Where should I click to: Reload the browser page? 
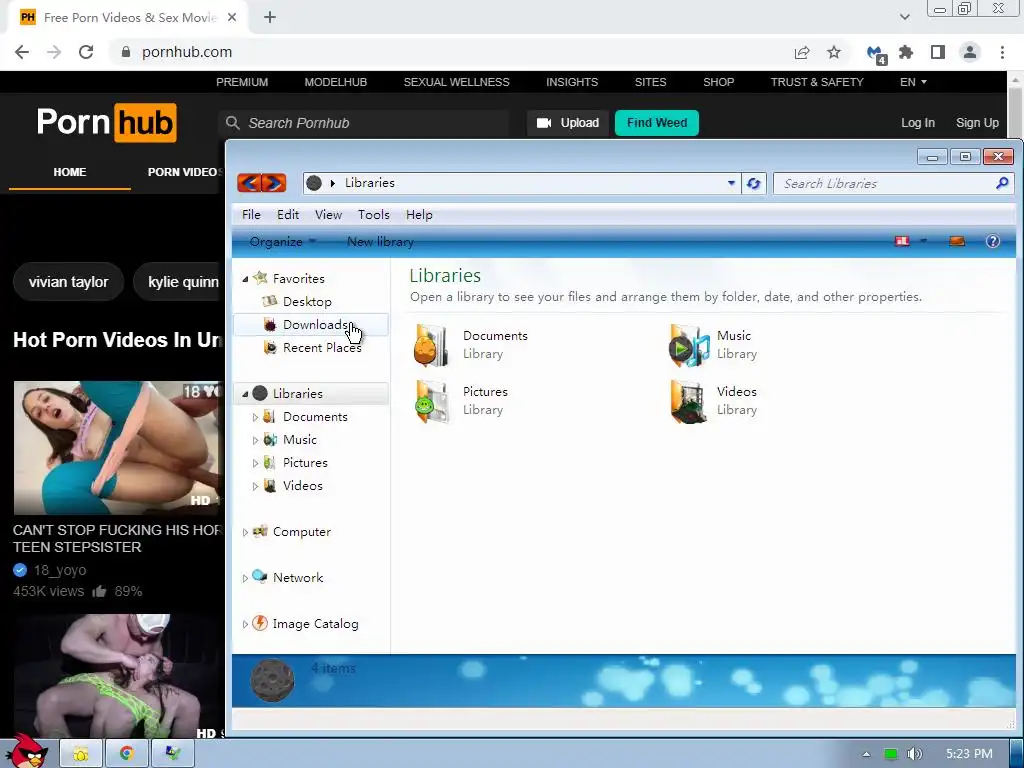[x=86, y=52]
